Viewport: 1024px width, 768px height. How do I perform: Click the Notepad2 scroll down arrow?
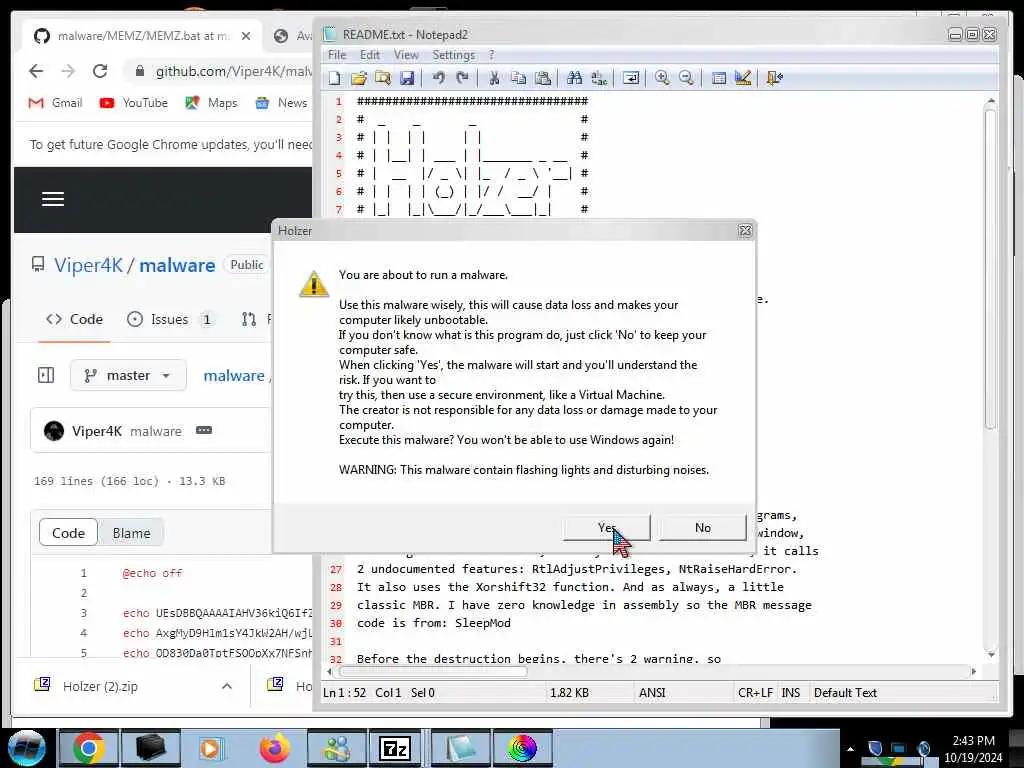(991, 654)
